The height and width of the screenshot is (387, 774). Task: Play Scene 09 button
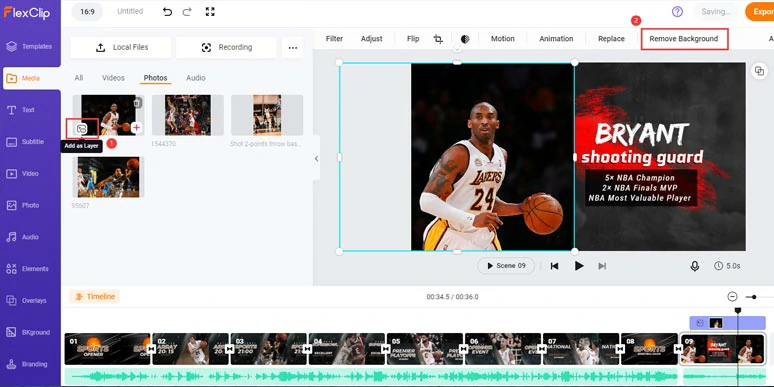pos(505,266)
